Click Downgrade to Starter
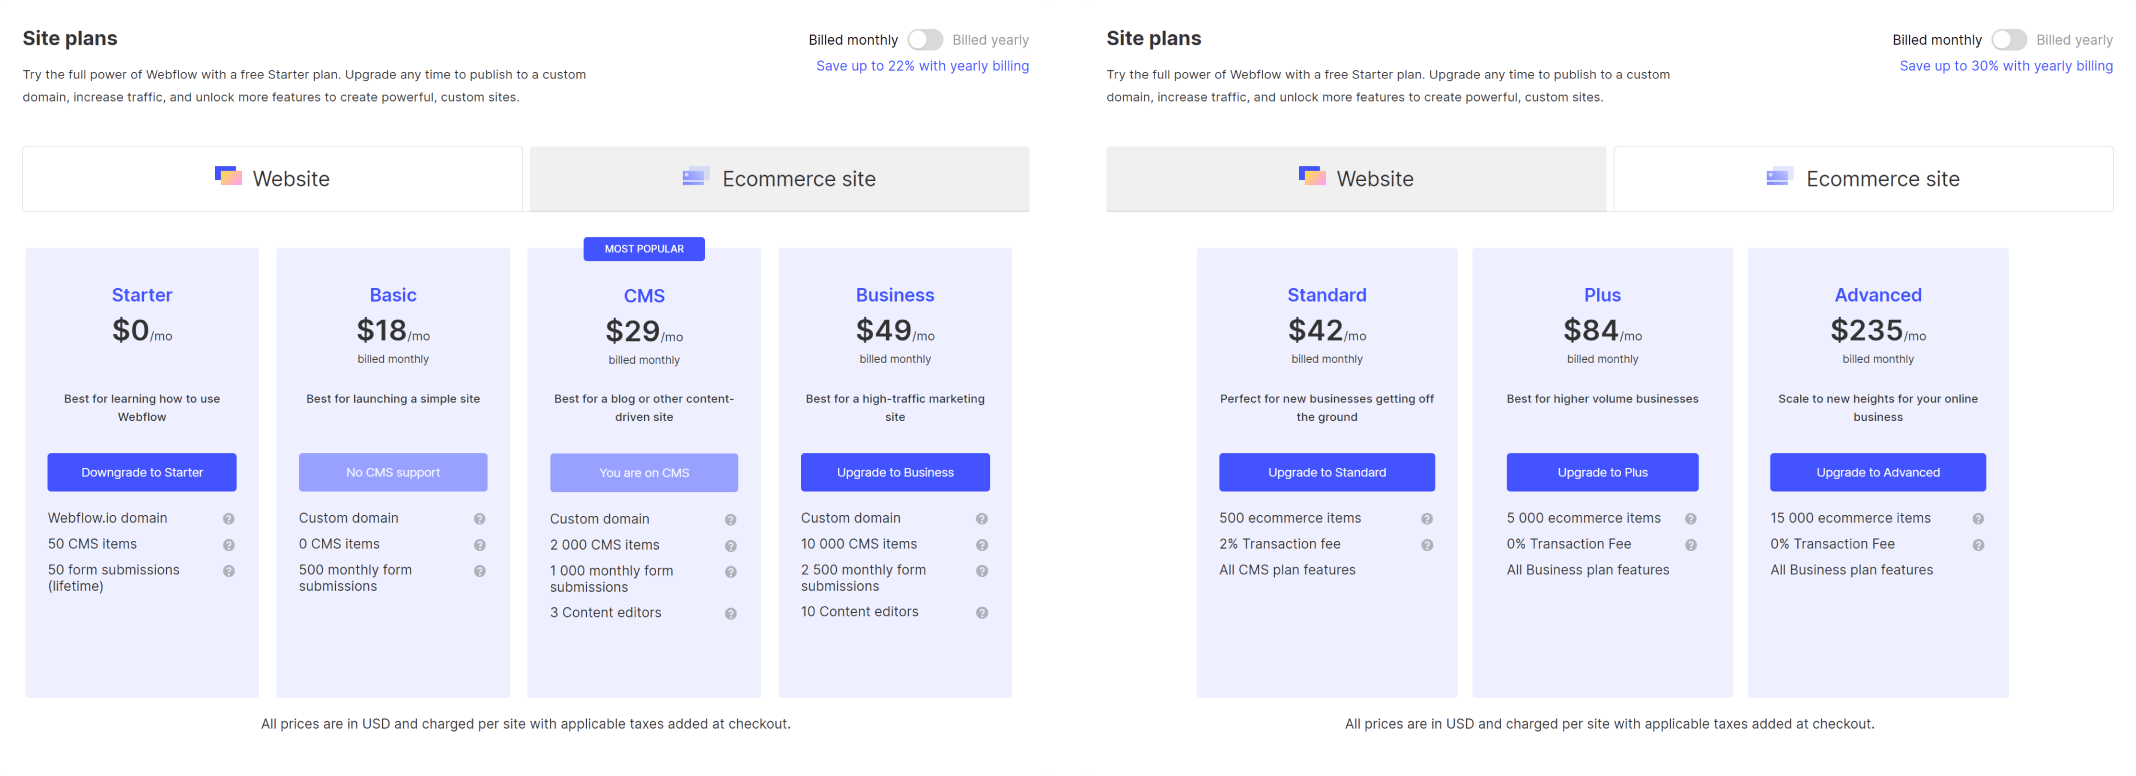The height and width of the screenshot is (776, 2136). click(x=142, y=472)
